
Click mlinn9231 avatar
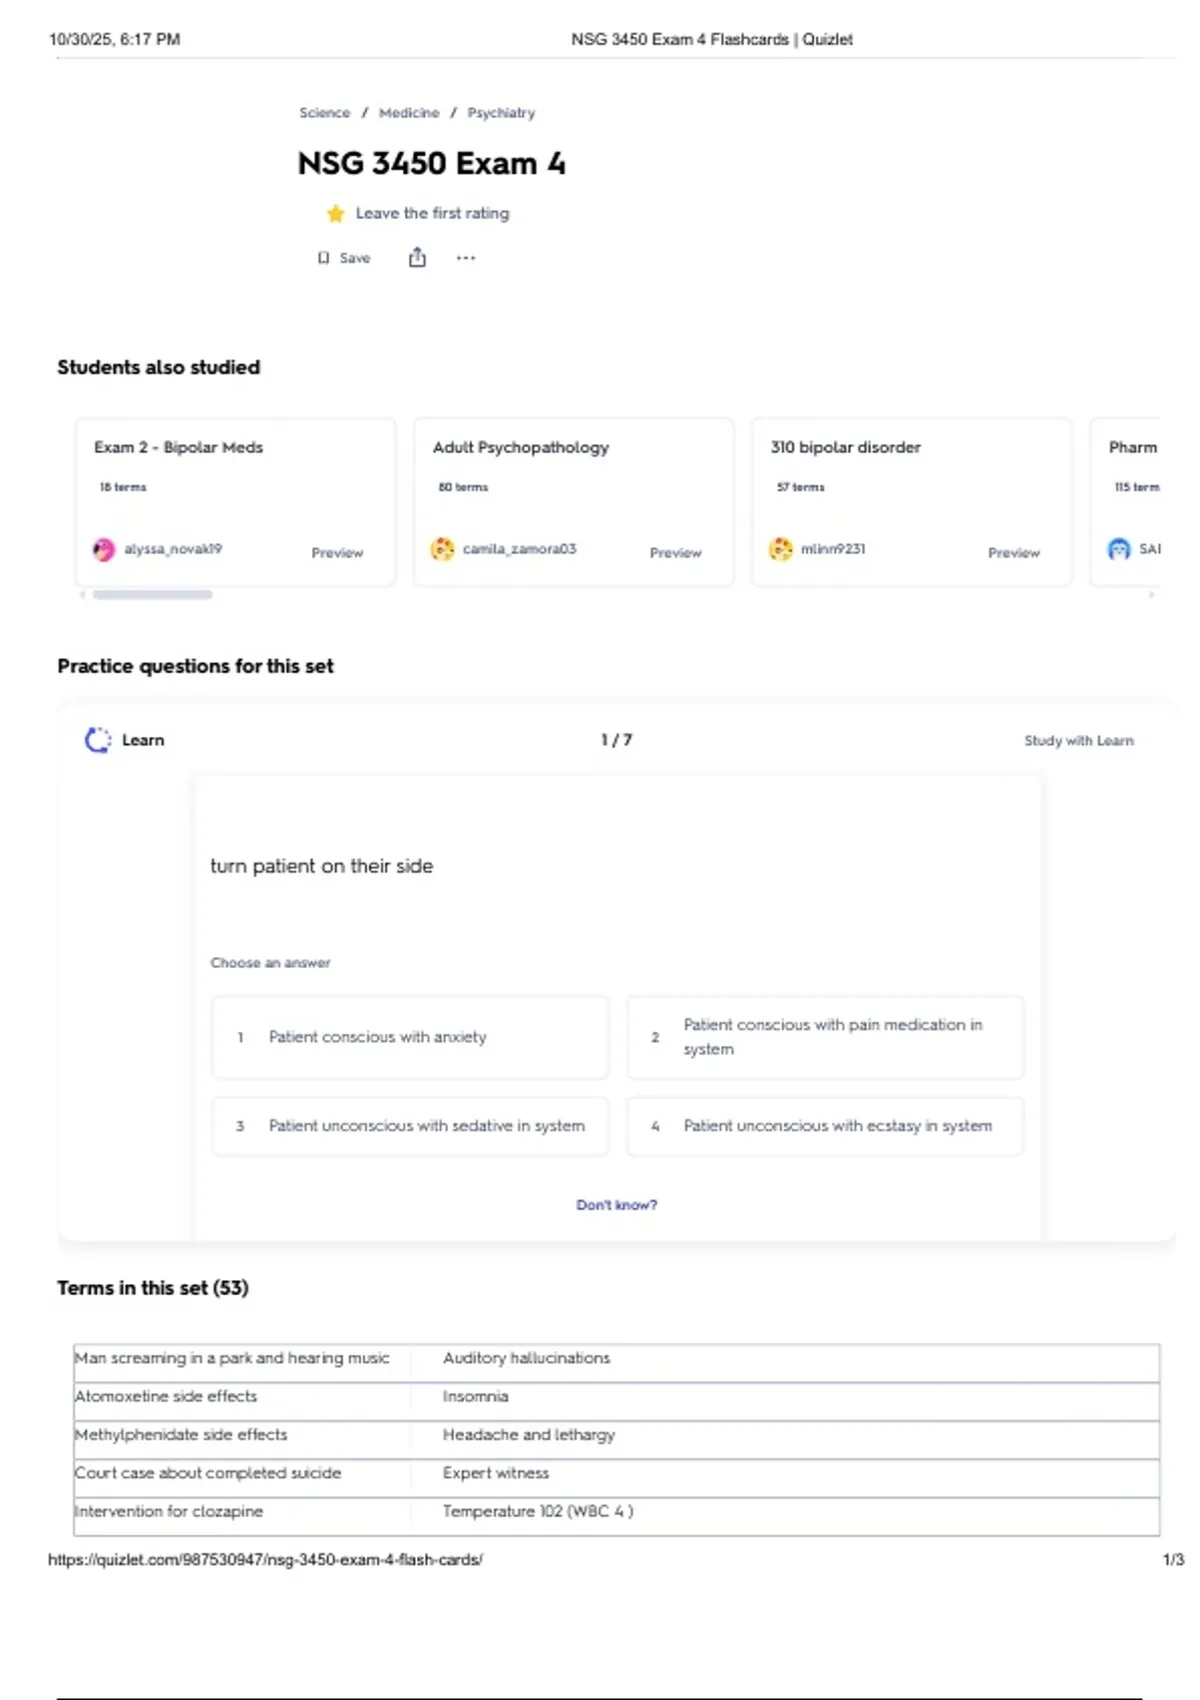click(780, 549)
